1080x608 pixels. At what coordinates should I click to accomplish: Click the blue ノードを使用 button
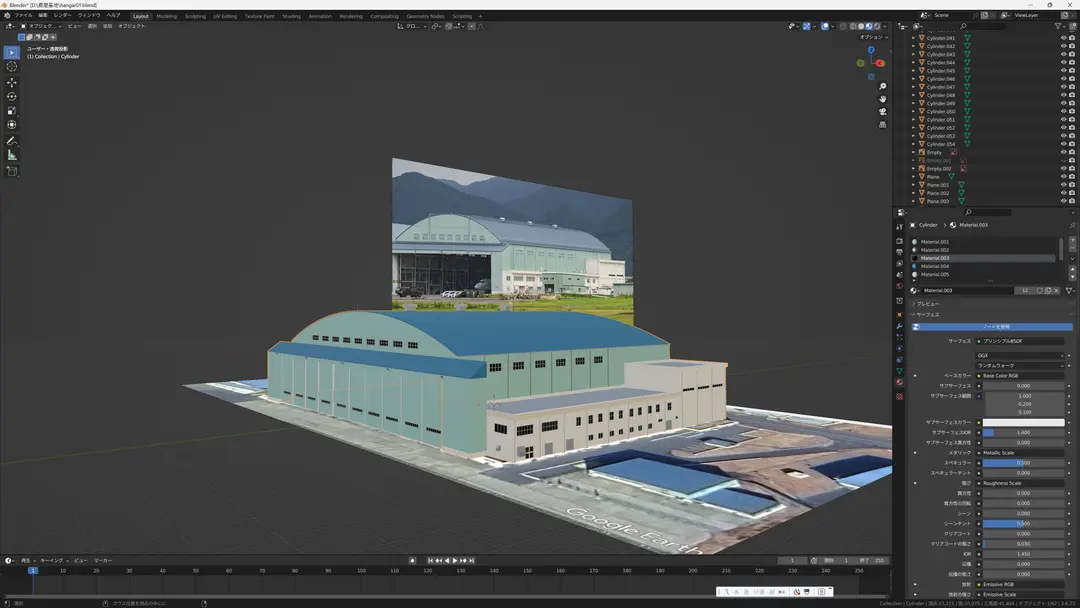[x=992, y=326]
